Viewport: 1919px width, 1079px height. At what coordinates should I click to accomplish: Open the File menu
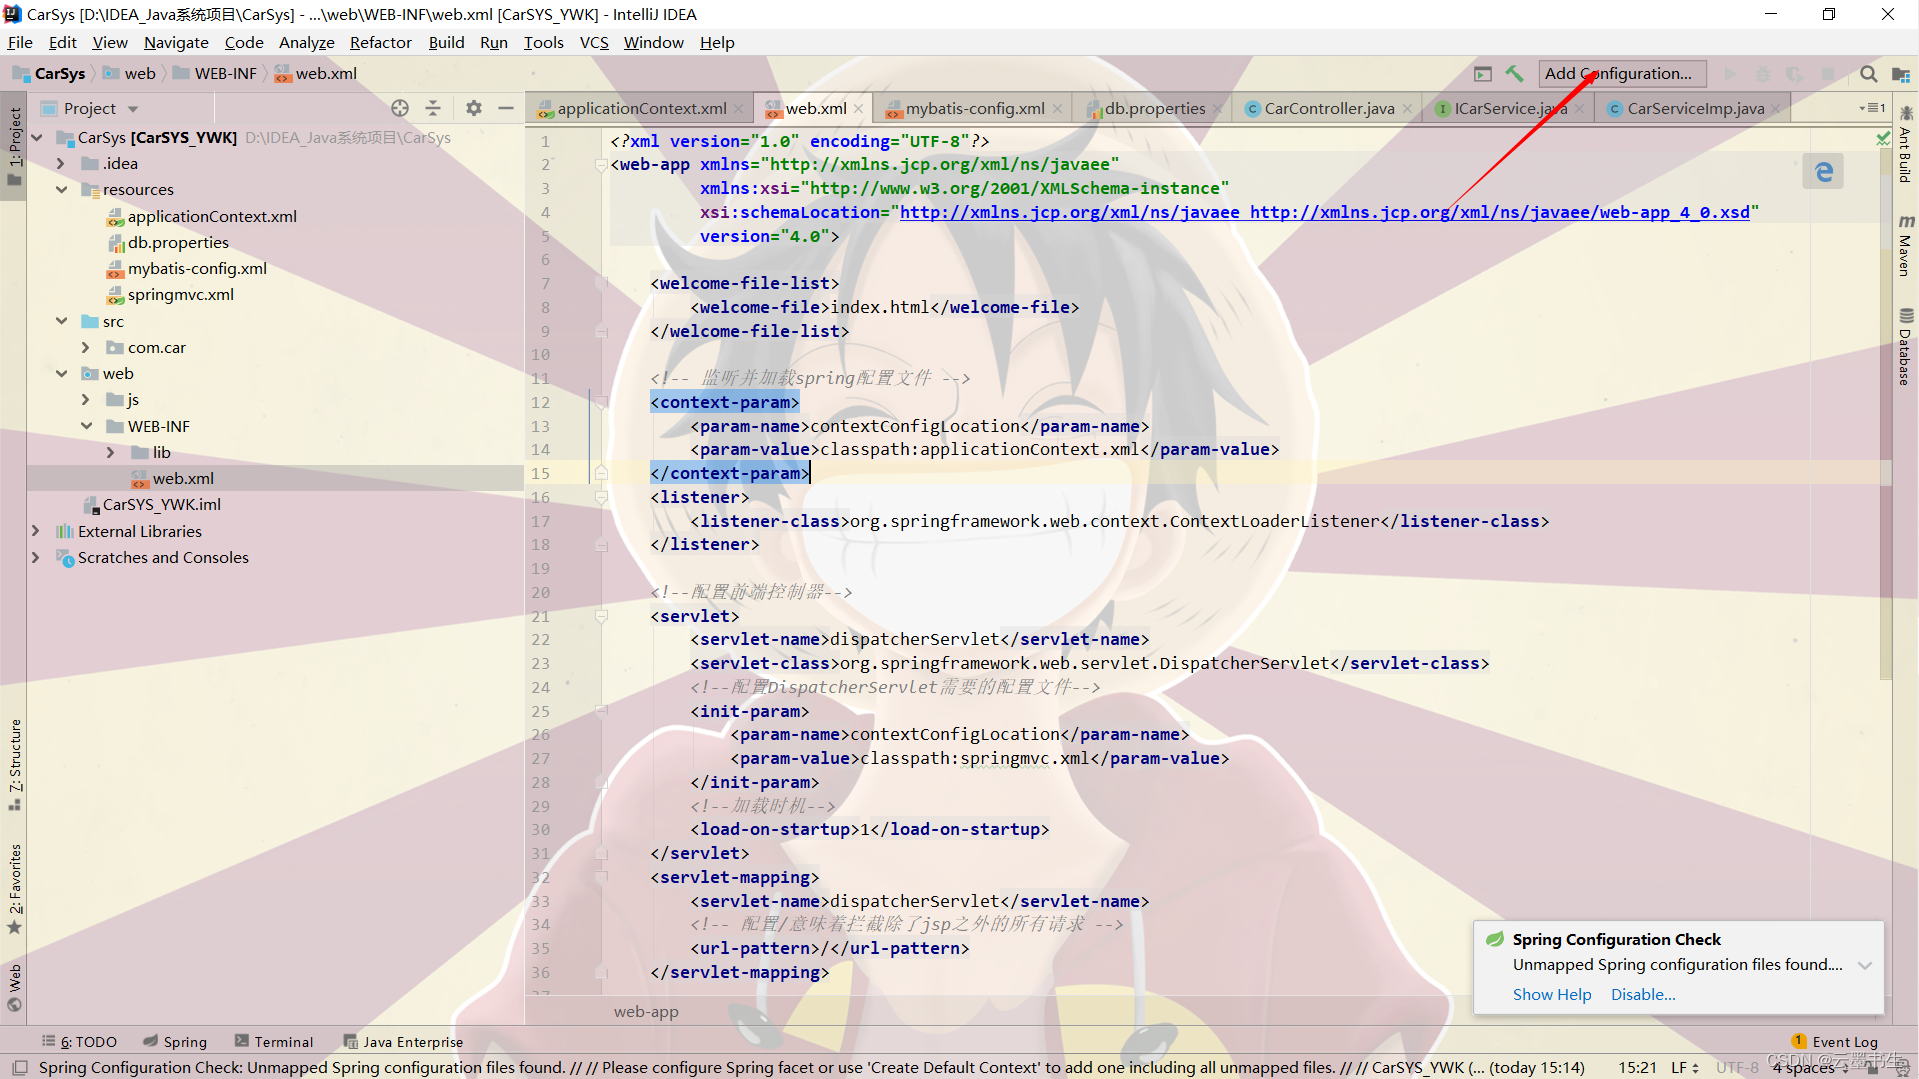click(20, 42)
